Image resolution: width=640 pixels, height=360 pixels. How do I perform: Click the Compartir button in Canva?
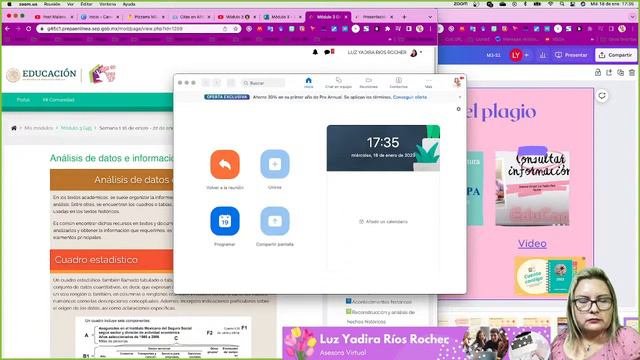(x=616, y=55)
